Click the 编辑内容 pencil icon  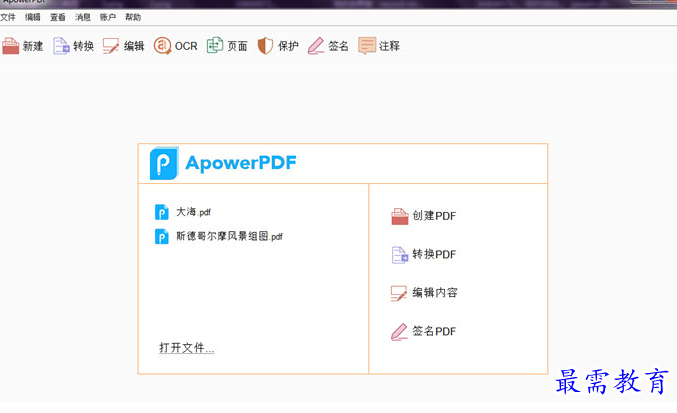[x=399, y=293]
